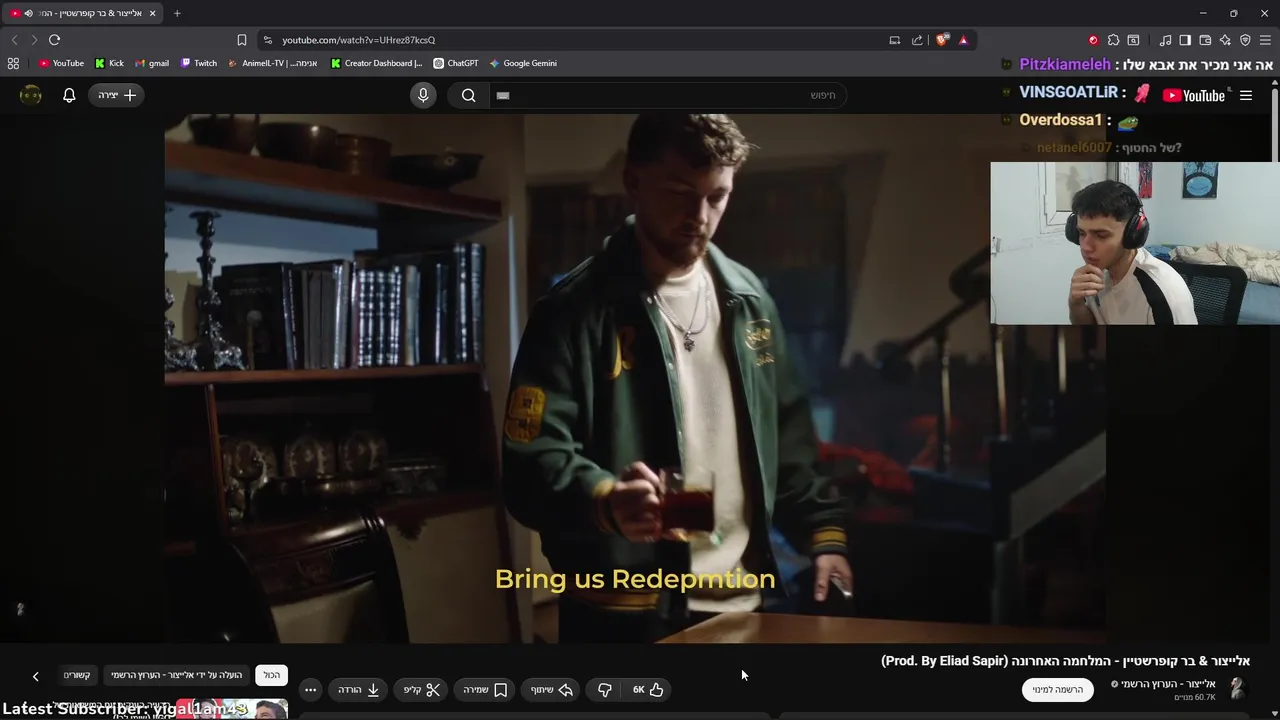Save the video with Save (שמירה) button
This screenshot has height=720, width=1280.
point(485,689)
